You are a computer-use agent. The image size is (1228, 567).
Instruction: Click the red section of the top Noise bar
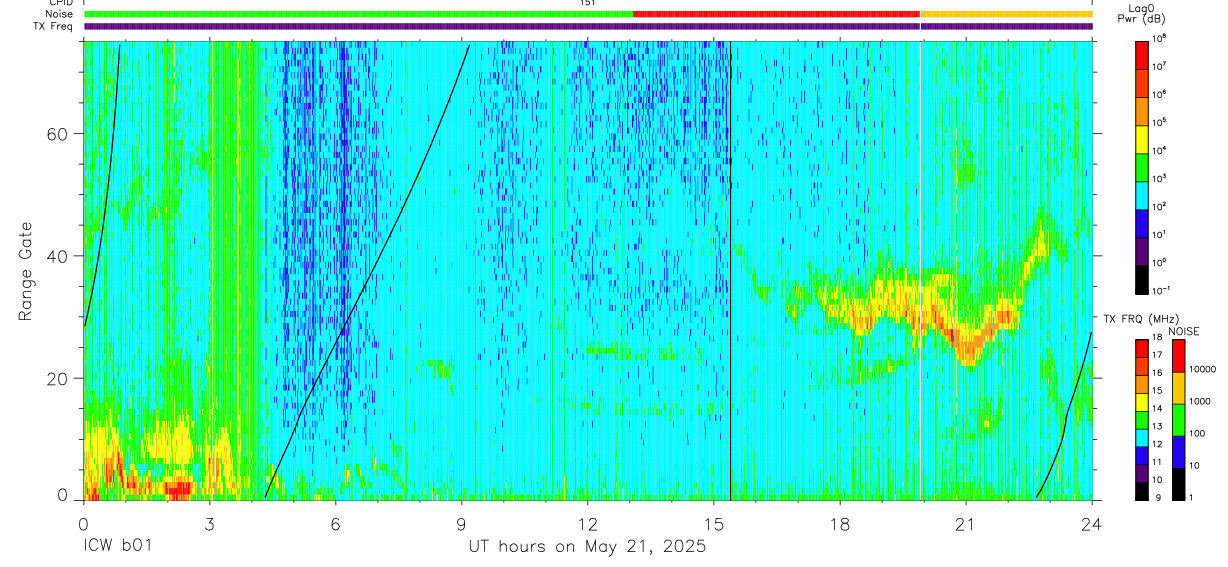777,14
